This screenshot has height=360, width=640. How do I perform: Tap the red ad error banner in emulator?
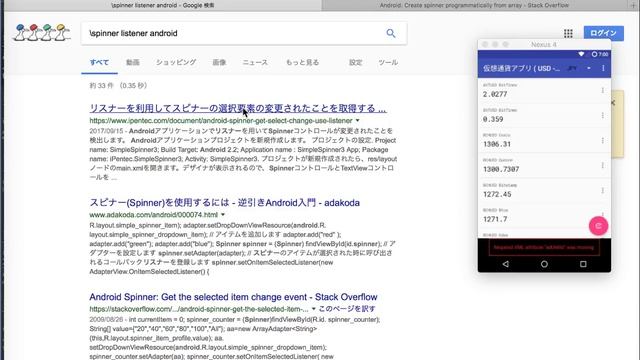pyautogui.click(x=544, y=247)
